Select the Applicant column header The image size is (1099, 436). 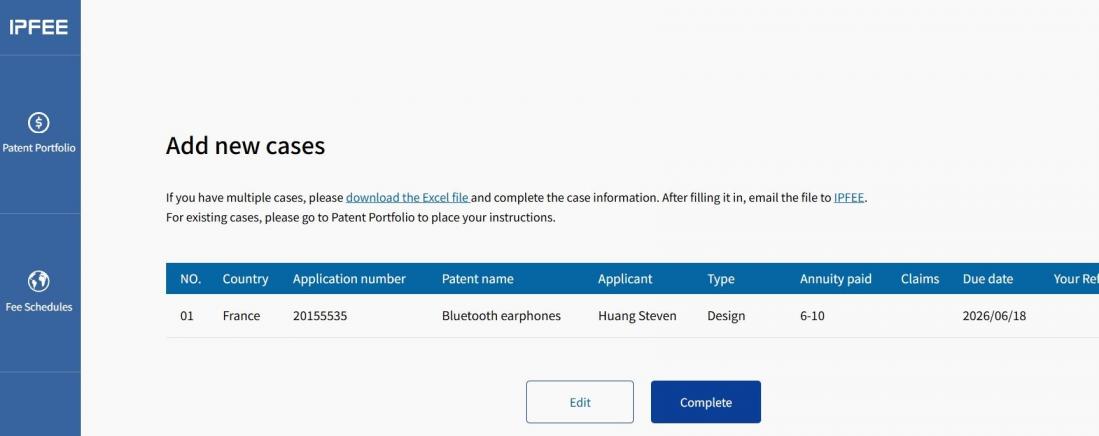tap(625, 279)
